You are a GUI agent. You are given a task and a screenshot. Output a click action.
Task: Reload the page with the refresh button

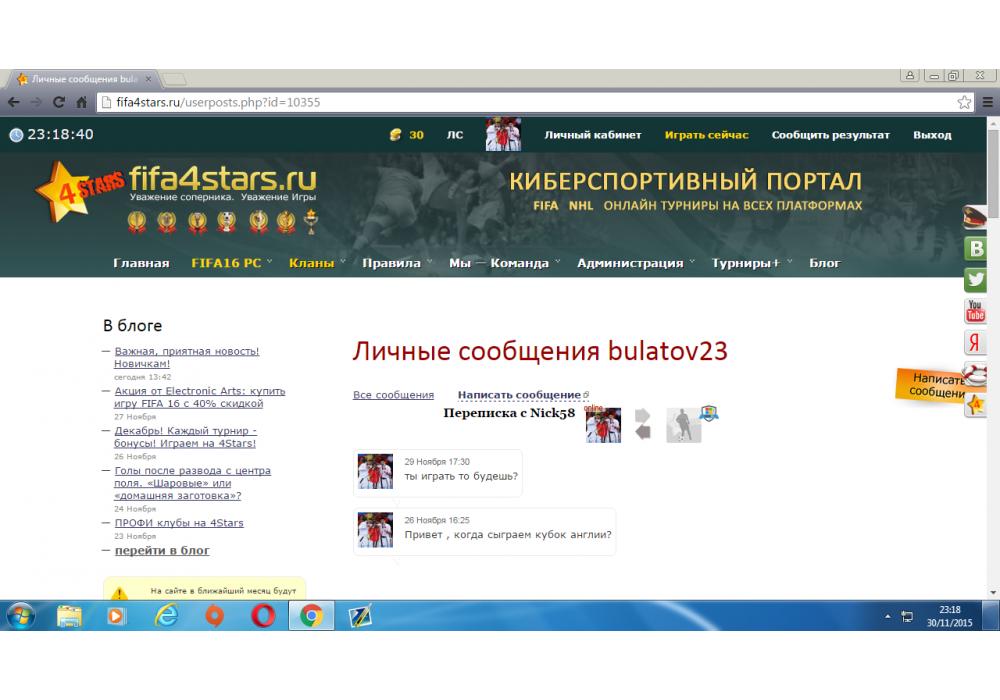[x=59, y=102]
